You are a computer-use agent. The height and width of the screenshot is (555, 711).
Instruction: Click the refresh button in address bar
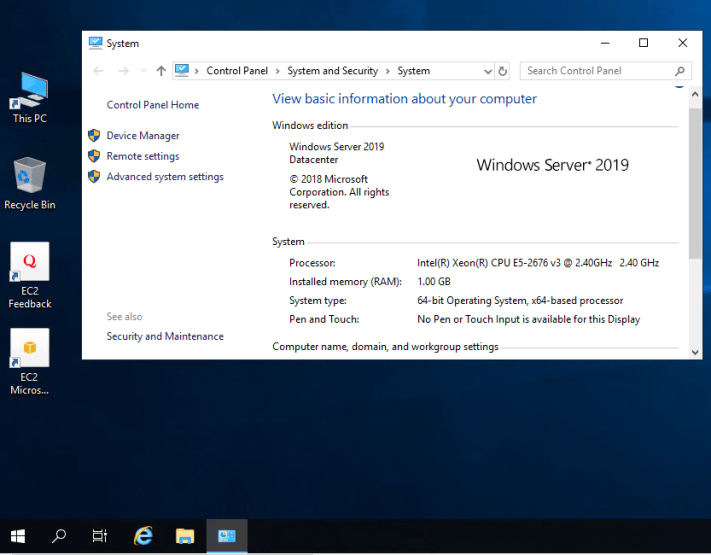click(503, 71)
